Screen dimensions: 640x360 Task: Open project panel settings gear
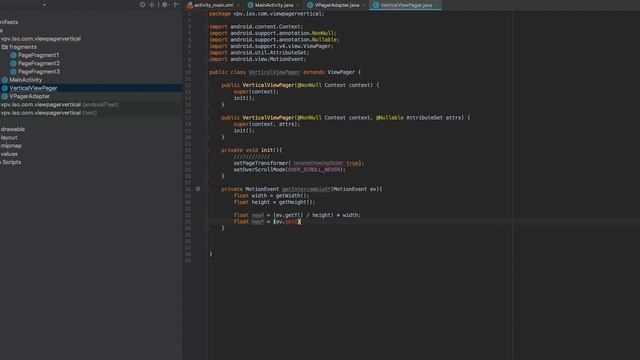[x=165, y=4]
